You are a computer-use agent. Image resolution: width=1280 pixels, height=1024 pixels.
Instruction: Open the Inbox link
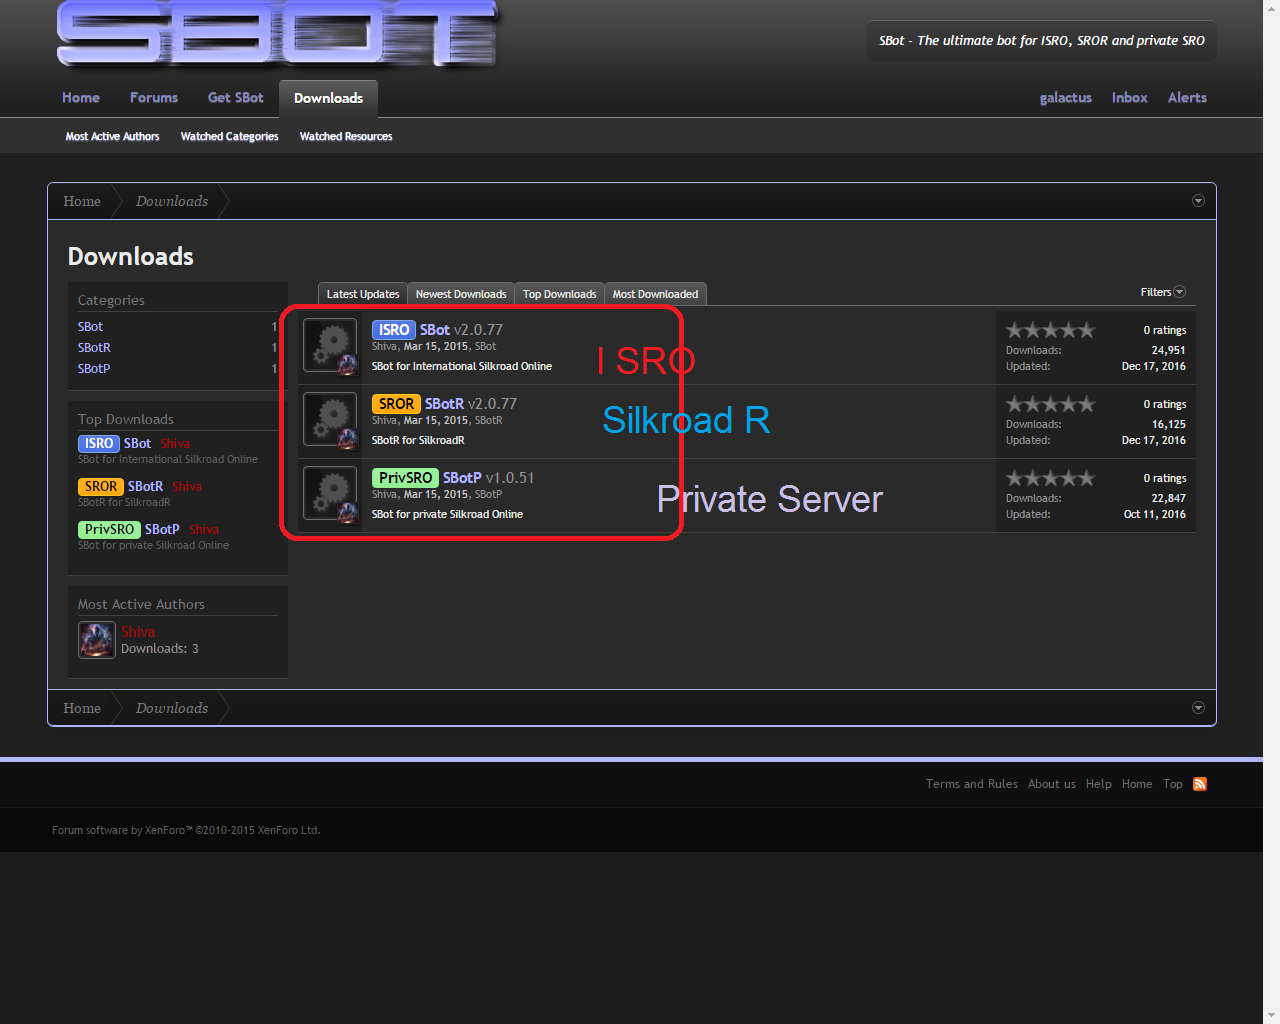(1130, 98)
